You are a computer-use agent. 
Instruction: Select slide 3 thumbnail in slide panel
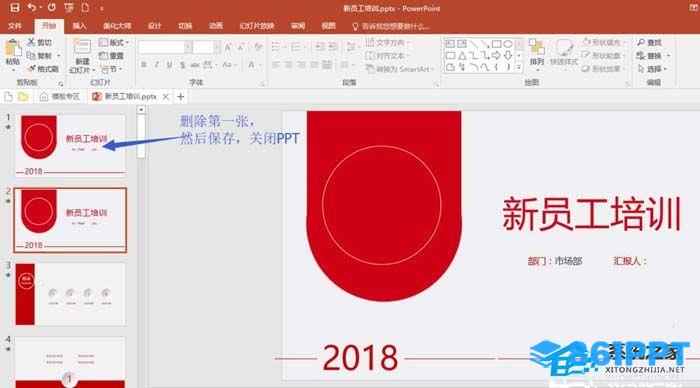[x=70, y=294]
